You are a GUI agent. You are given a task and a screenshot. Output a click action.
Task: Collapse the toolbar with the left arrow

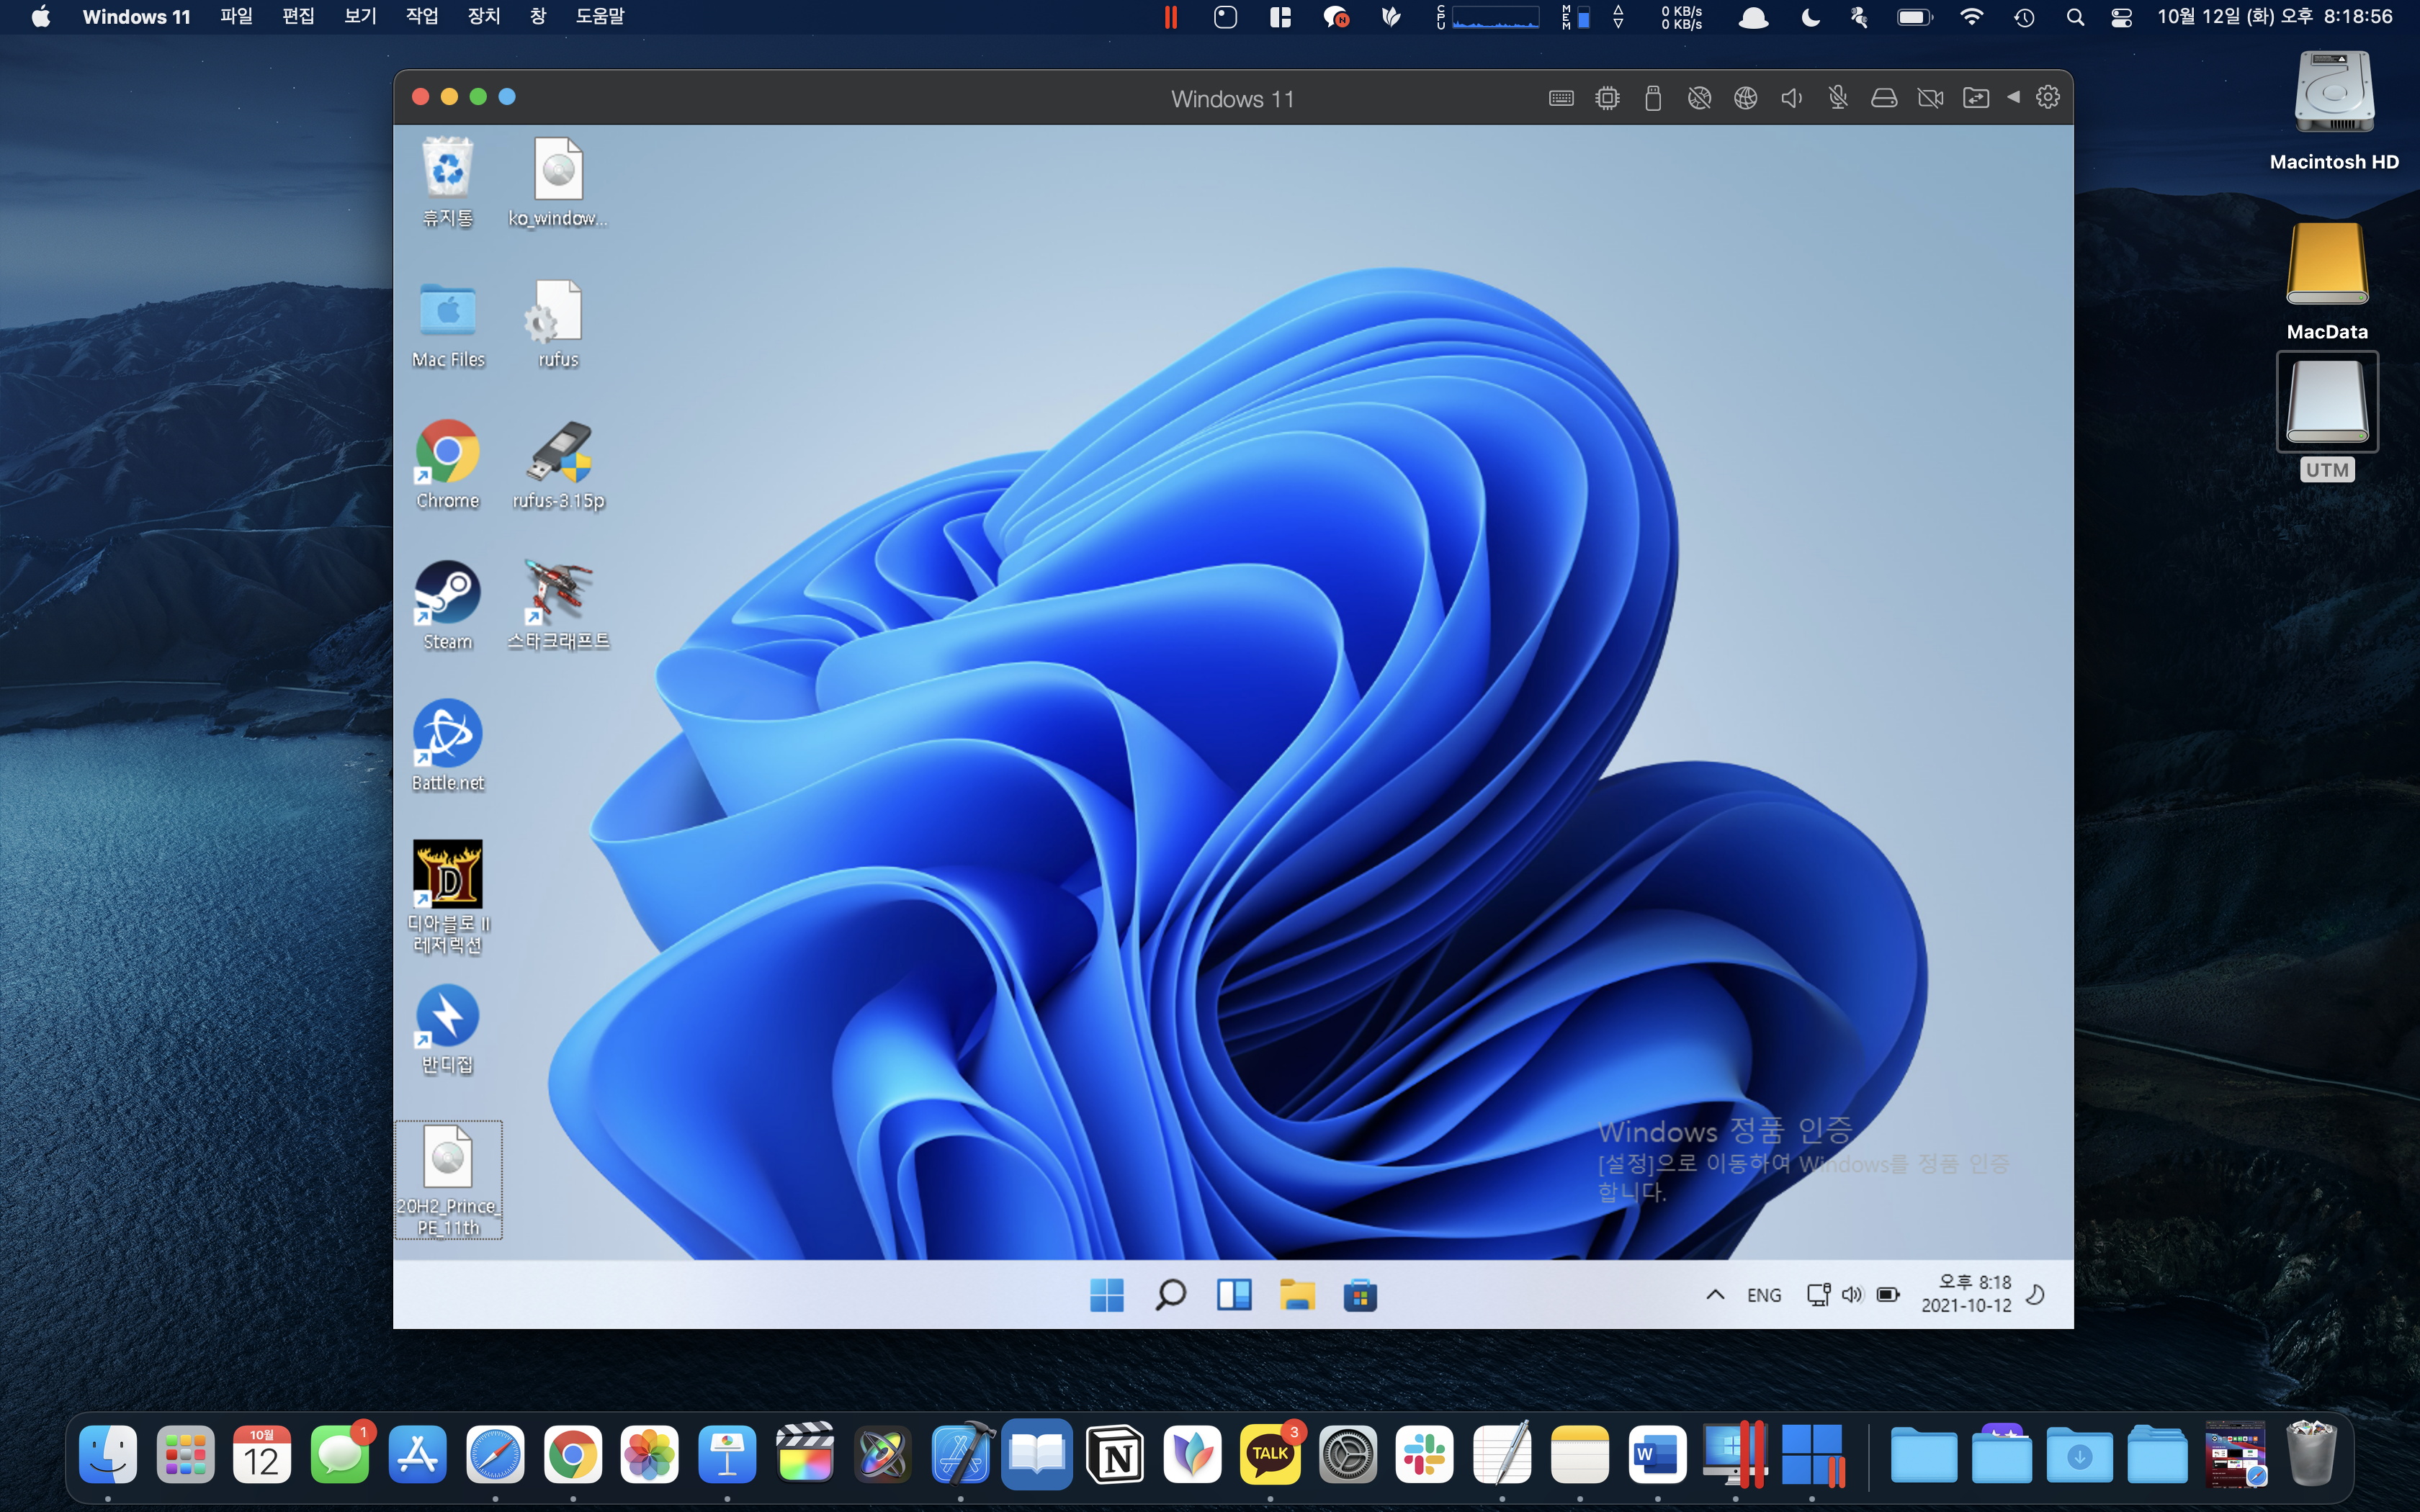pyautogui.click(x=2014, y=97)
